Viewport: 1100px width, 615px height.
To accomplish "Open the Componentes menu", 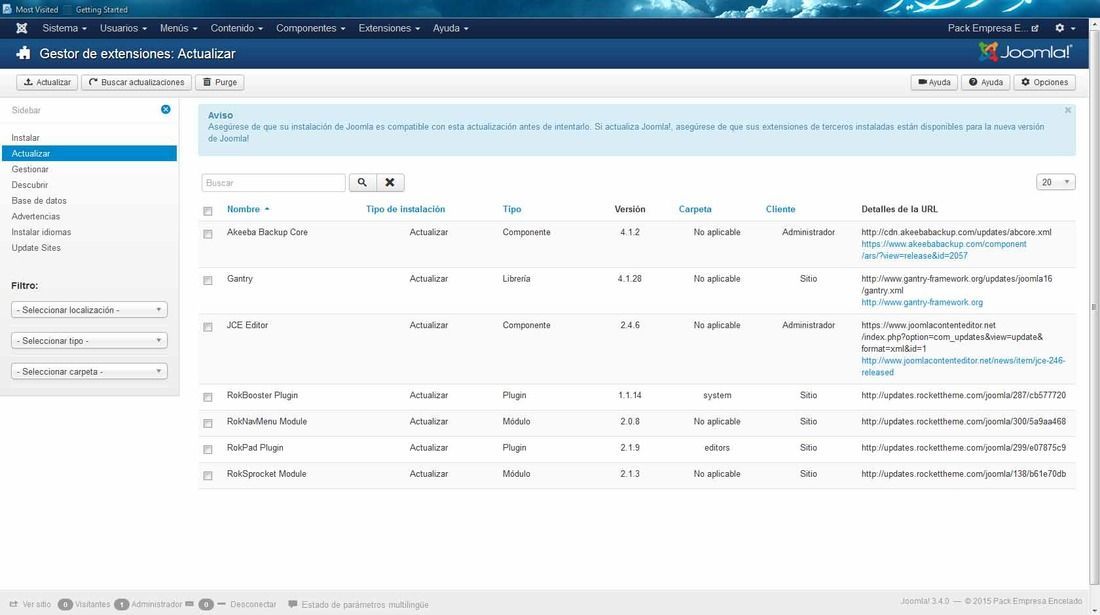I will tap(310, 28).
